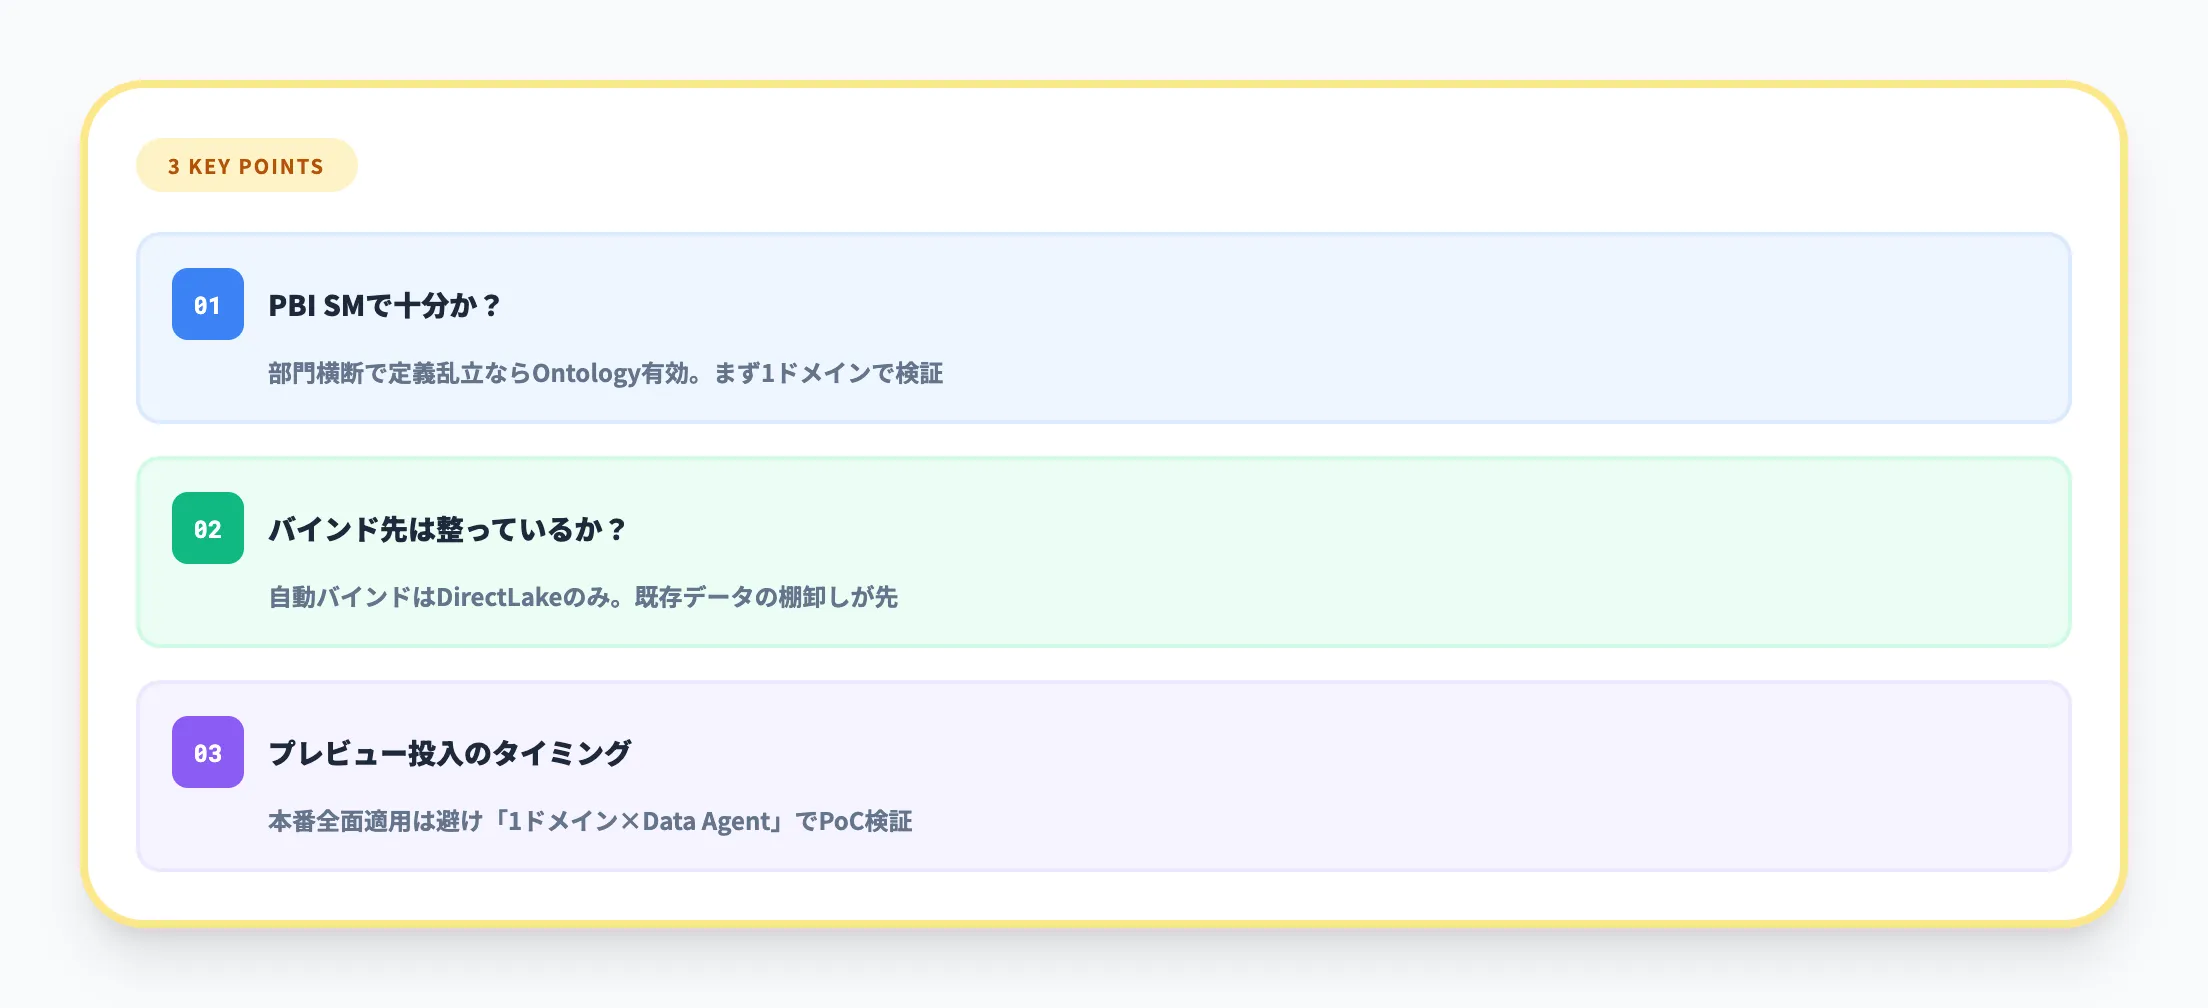Select the DirectLake description line
This screenshot has width=2208, height=1008.
click(583, 597)
